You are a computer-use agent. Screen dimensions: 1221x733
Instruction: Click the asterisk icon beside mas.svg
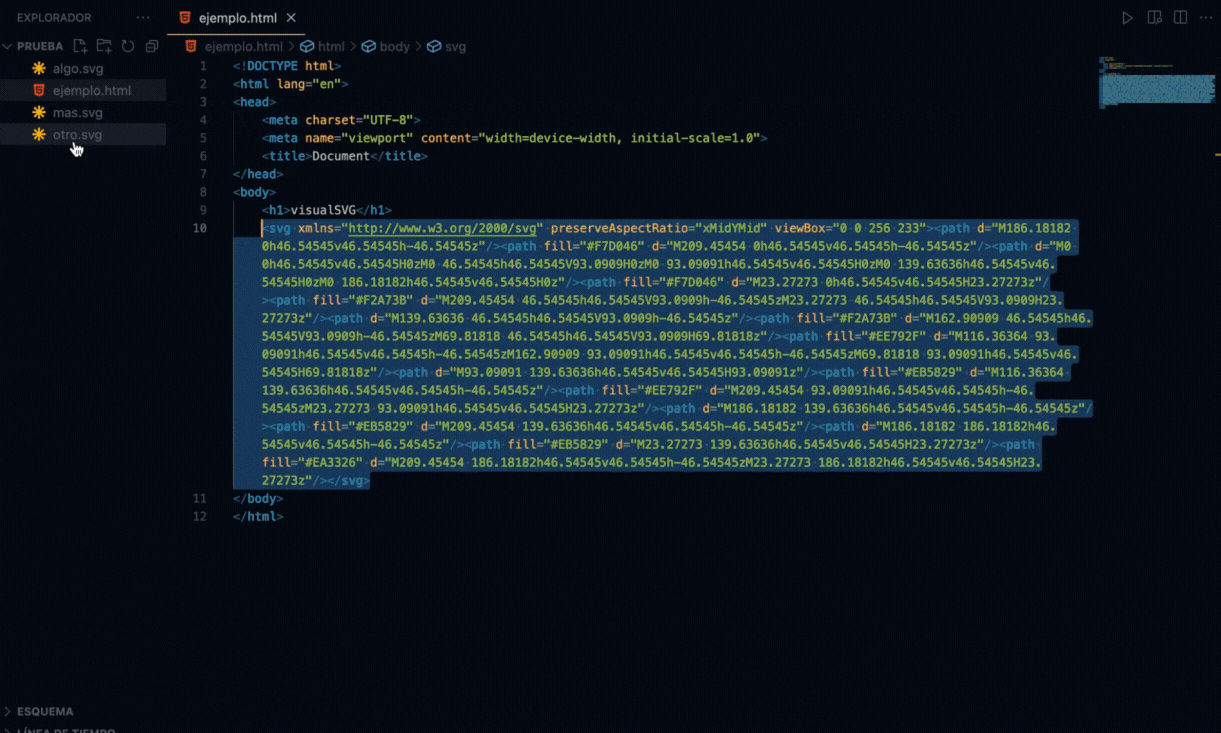coord(39,113)
